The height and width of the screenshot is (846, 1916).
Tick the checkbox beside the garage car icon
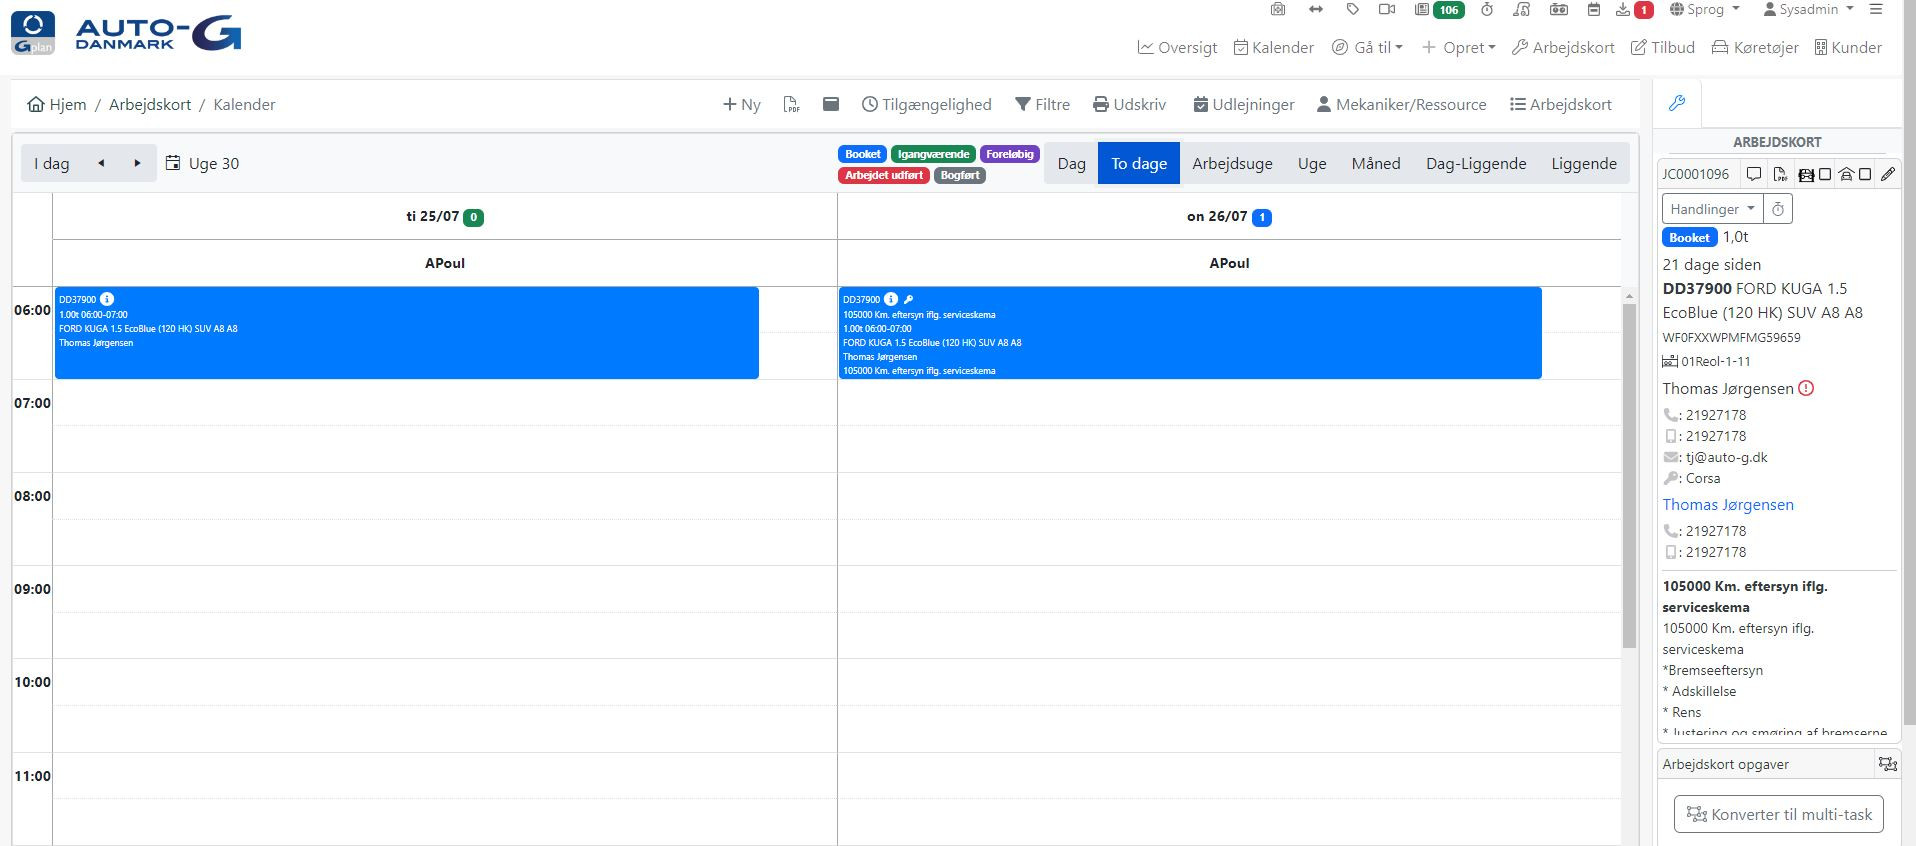pyautogui.click(x=1865, y=174)
